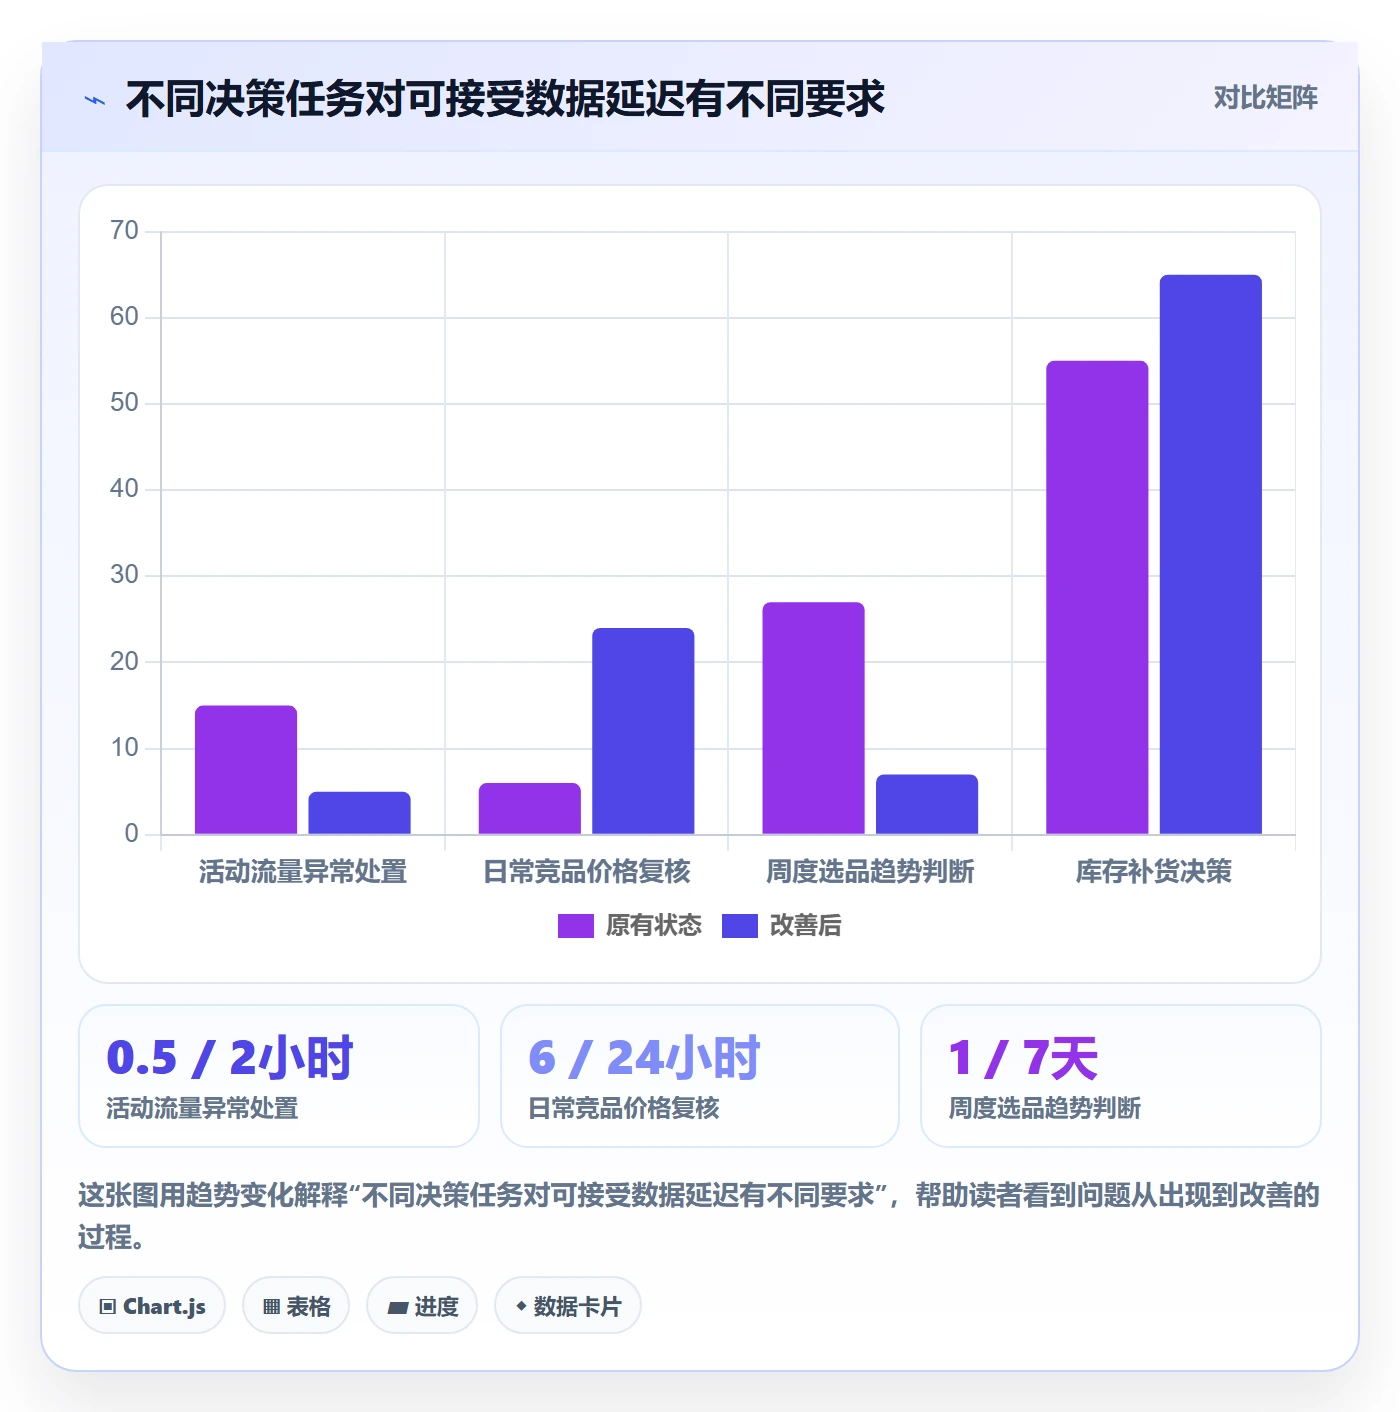Viewport: 1400px width, 1412px height.
Task: Click the 改善后 legend label text
Action: tap(805, 926)
